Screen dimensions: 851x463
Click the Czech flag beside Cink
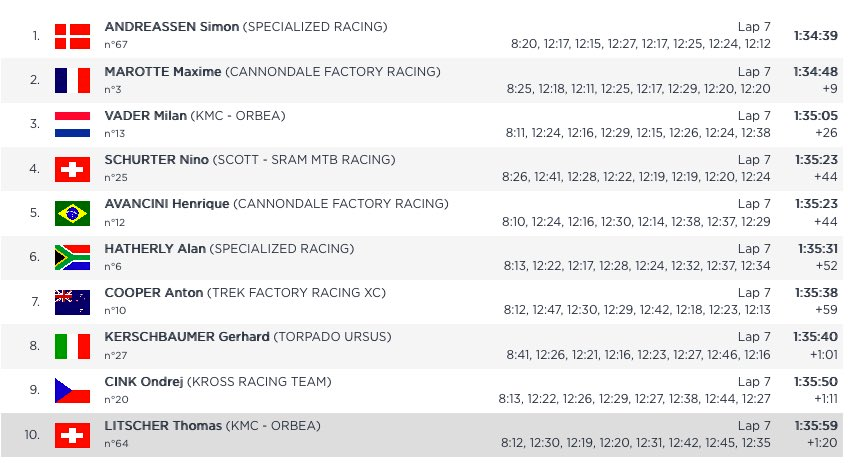pyautogui.click(x=72, y=390)
